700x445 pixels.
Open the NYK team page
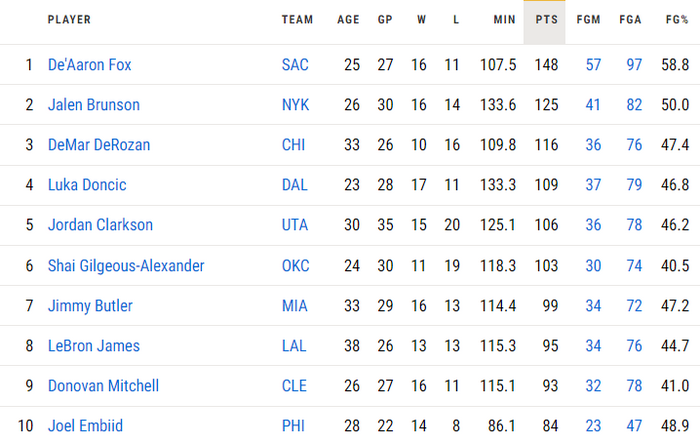coord(295,105)
